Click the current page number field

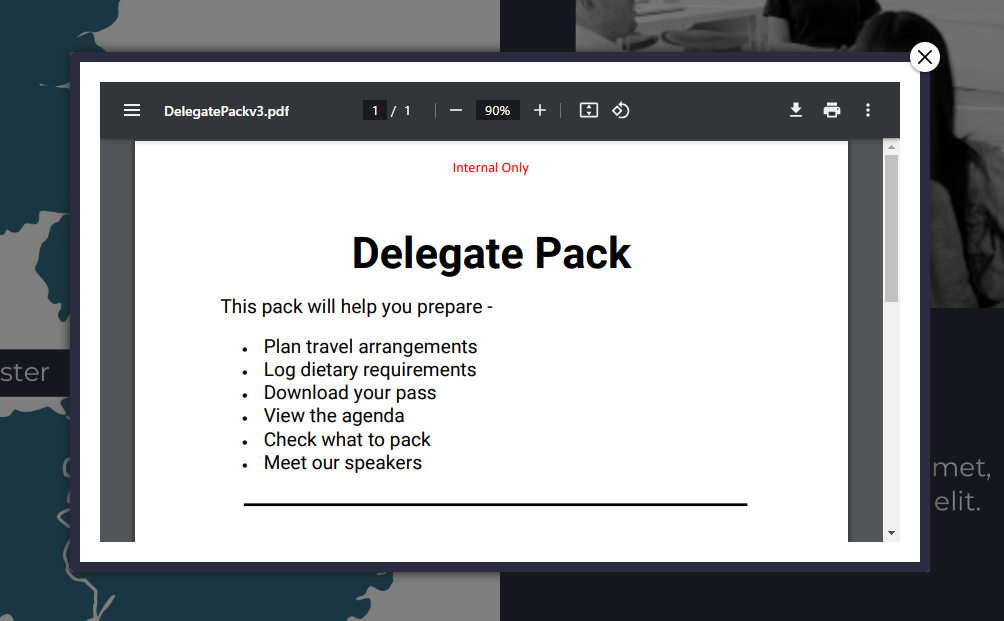point(375,110)
